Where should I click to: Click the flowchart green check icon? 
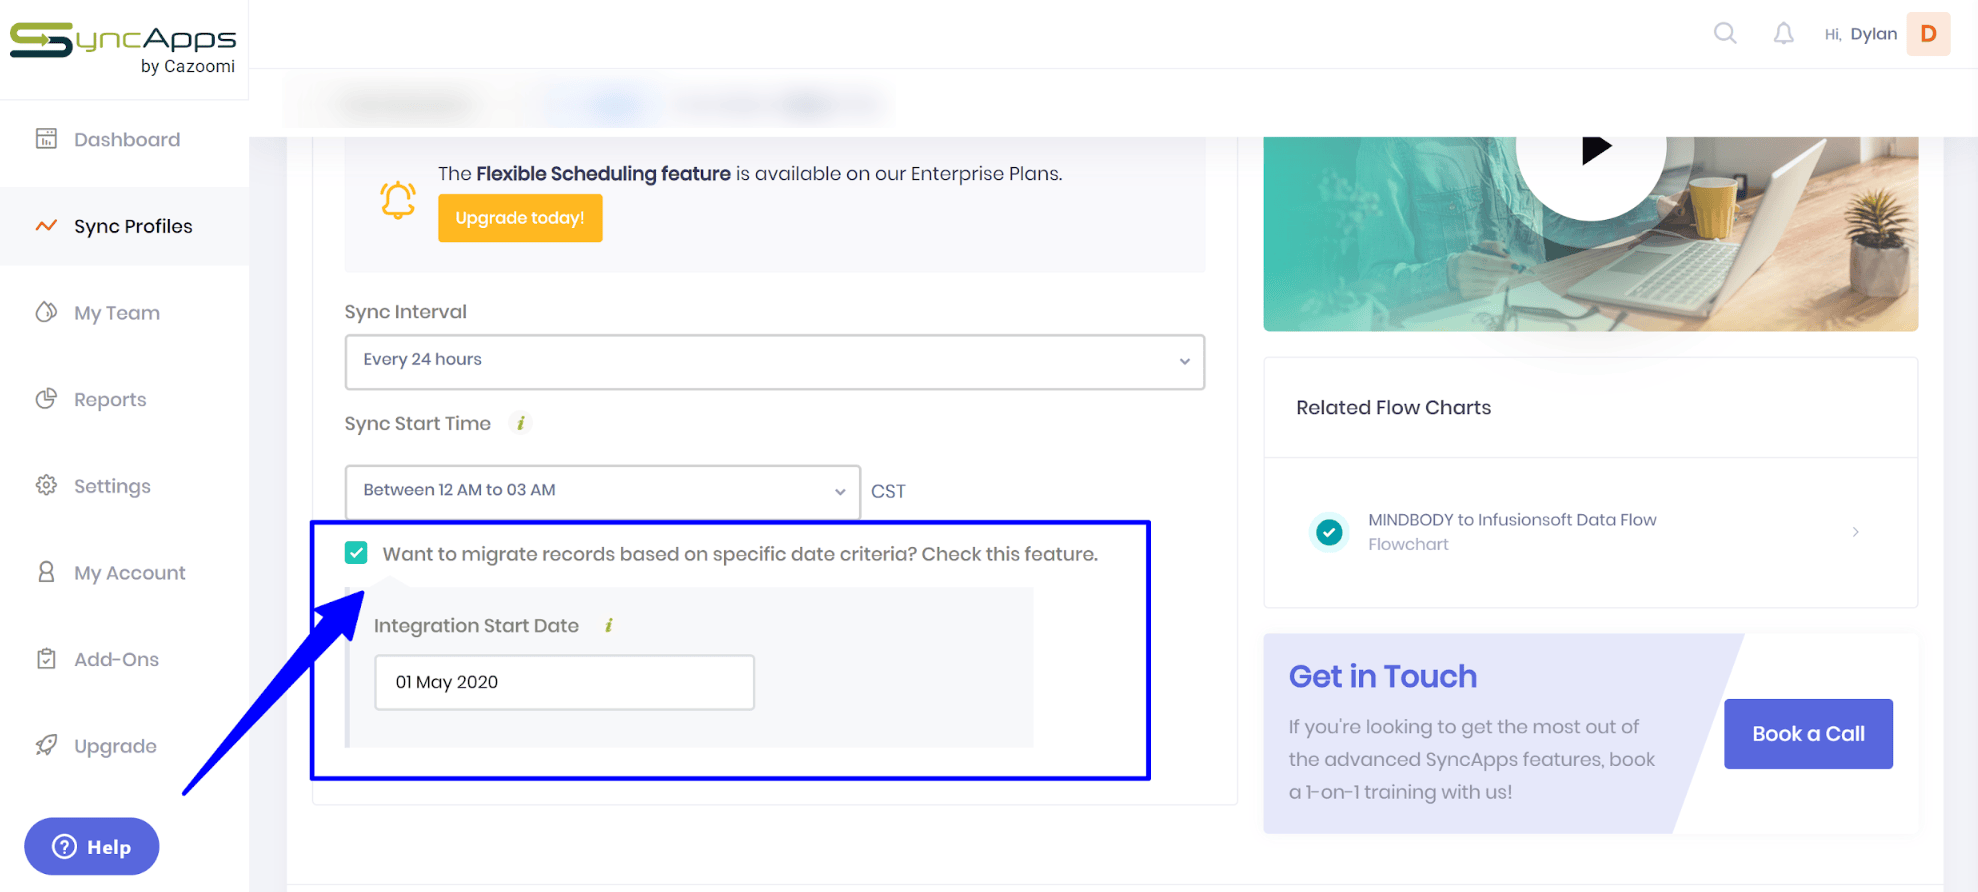[1329, 532]
